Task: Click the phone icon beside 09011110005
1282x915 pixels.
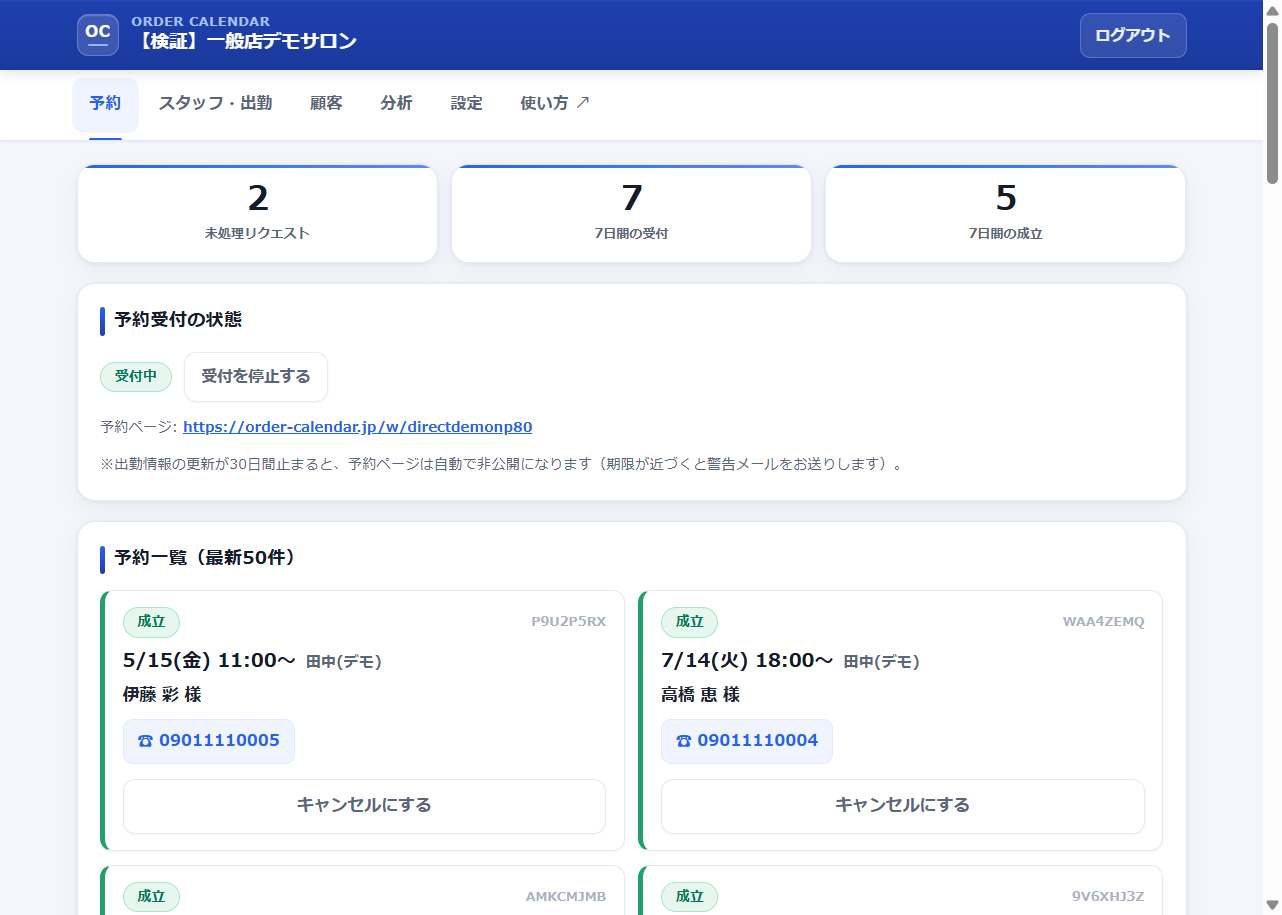Action: click(x=146, y=741)
